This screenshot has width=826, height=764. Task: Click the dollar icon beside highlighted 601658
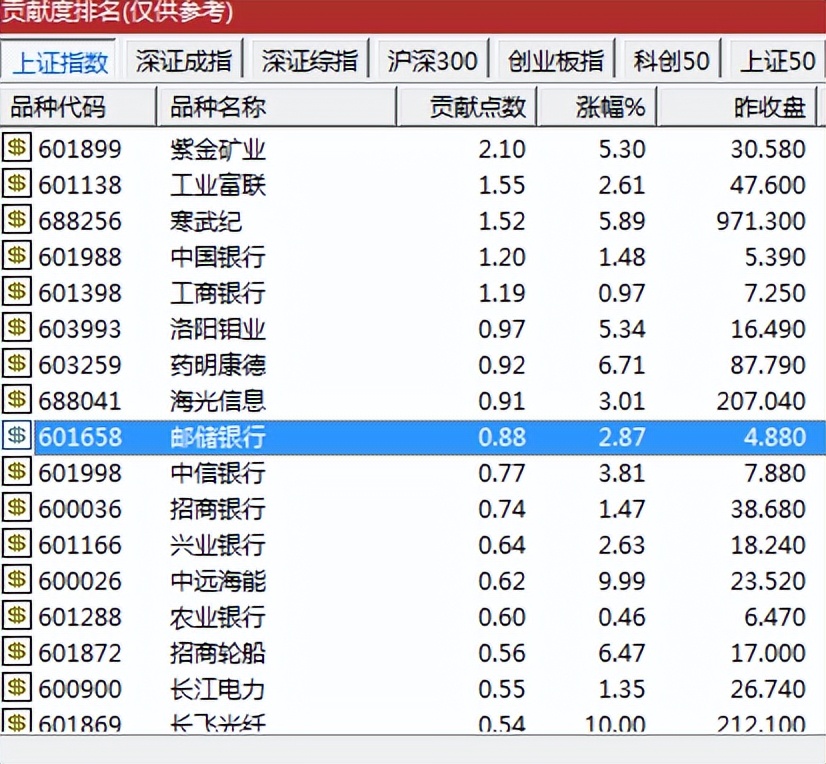(x=16, y=436)
